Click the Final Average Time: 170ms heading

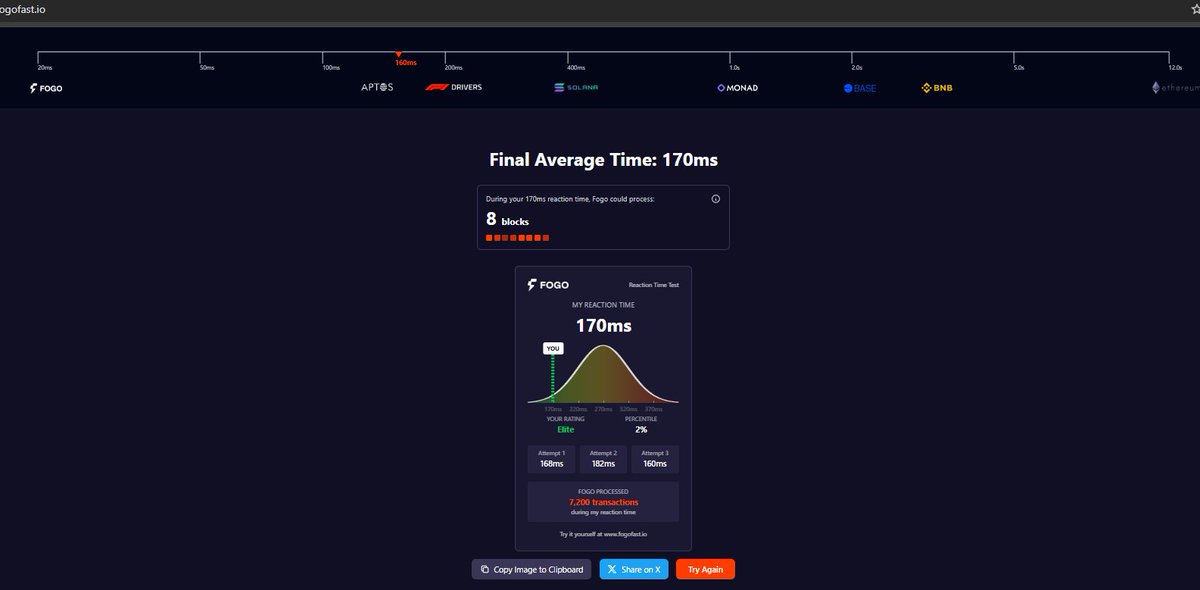[x=603, y=159]
